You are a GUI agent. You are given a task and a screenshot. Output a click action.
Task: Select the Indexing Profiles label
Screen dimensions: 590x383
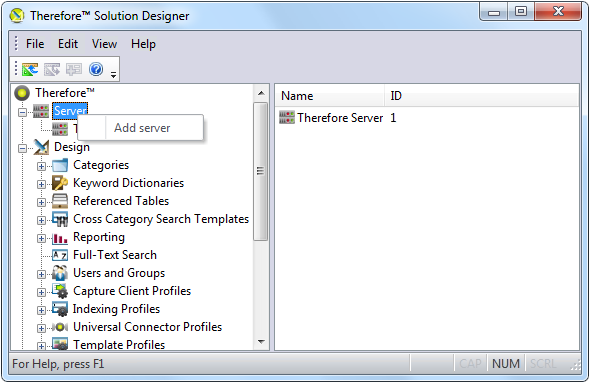pyautogui.click(x=116, y=309)
